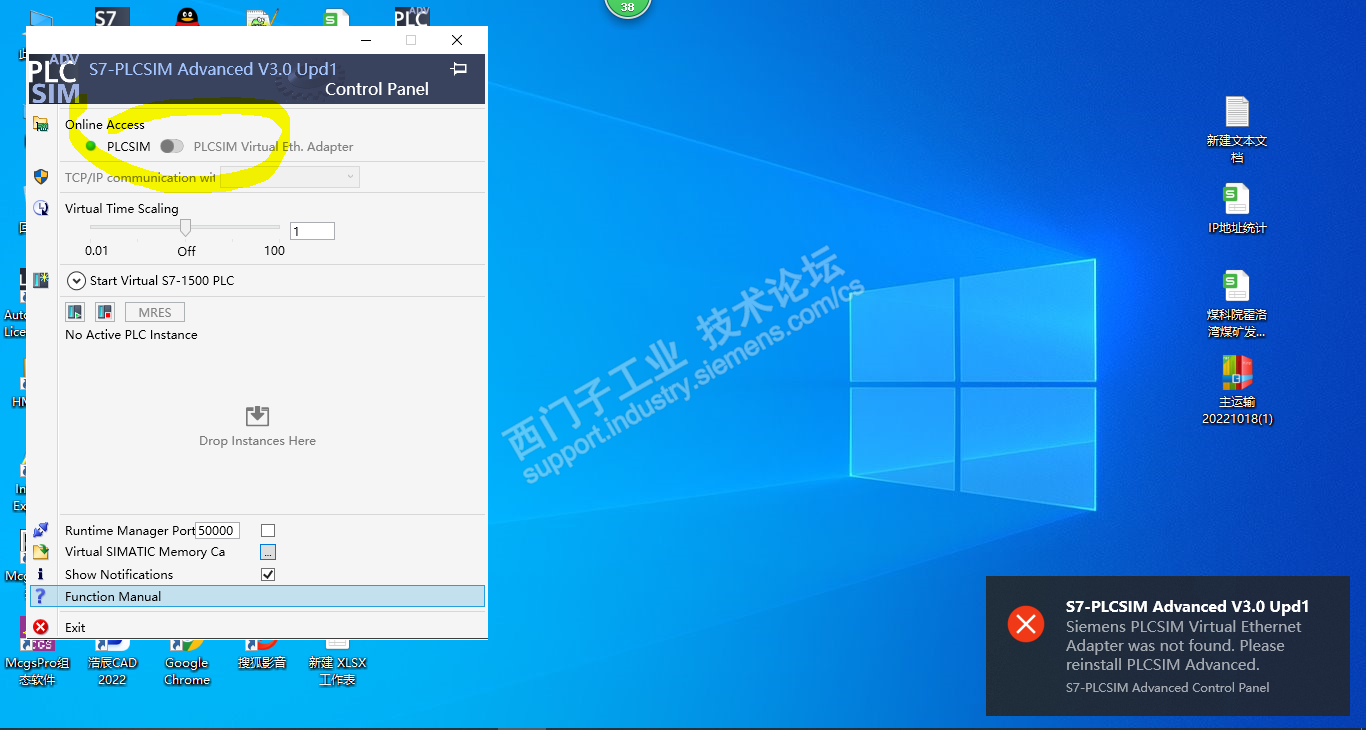
Task: Minimize the PLCSIM Advanced Control Panel window
Action: 366,40
